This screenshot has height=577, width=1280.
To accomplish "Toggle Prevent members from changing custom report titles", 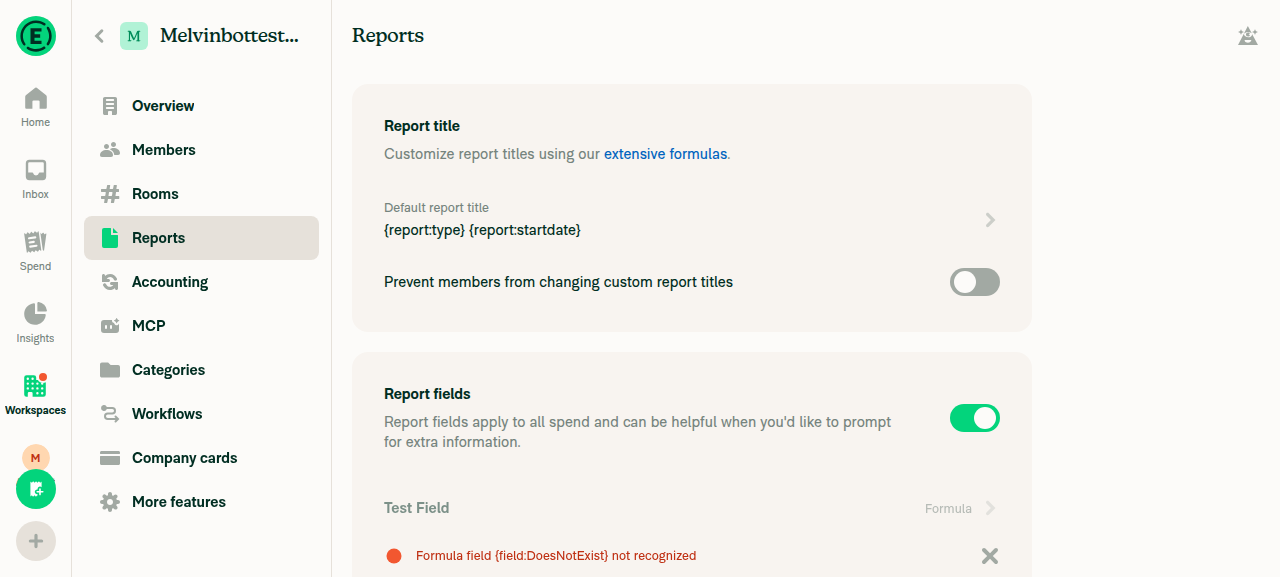I will click(x=975, y=282).
